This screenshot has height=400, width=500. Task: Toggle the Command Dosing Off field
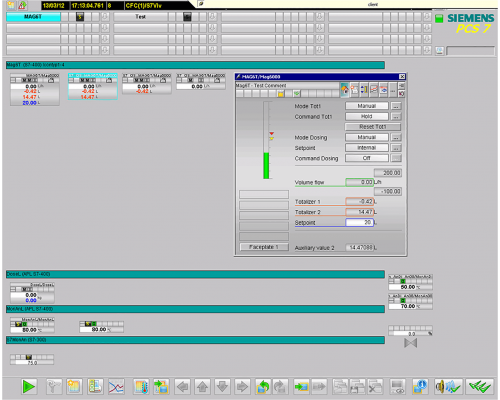click(x=367, y=158)
